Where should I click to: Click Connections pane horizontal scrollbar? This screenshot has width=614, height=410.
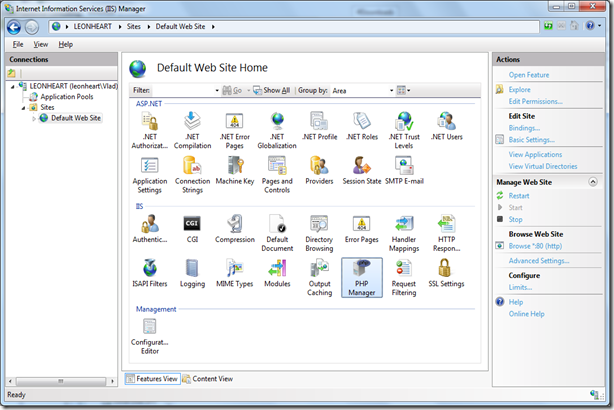61,381
